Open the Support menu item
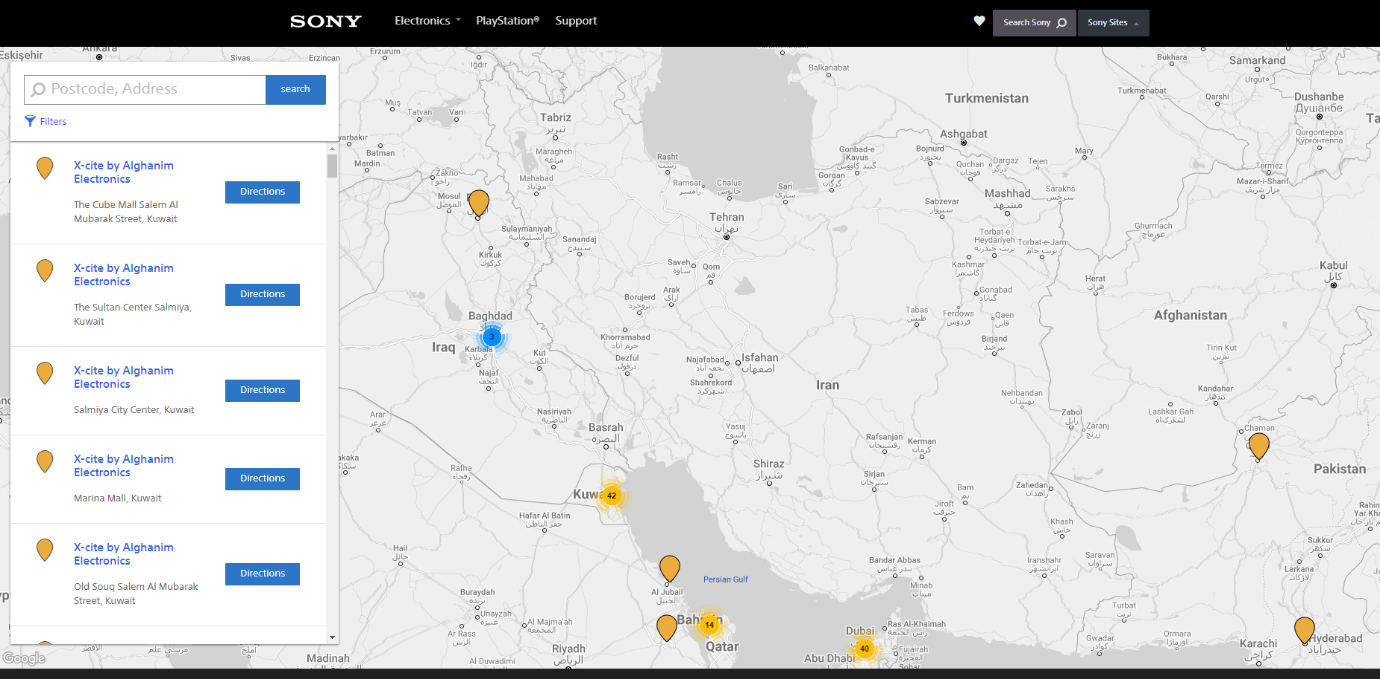1380x679 pixels. click(x=576, y=21)
